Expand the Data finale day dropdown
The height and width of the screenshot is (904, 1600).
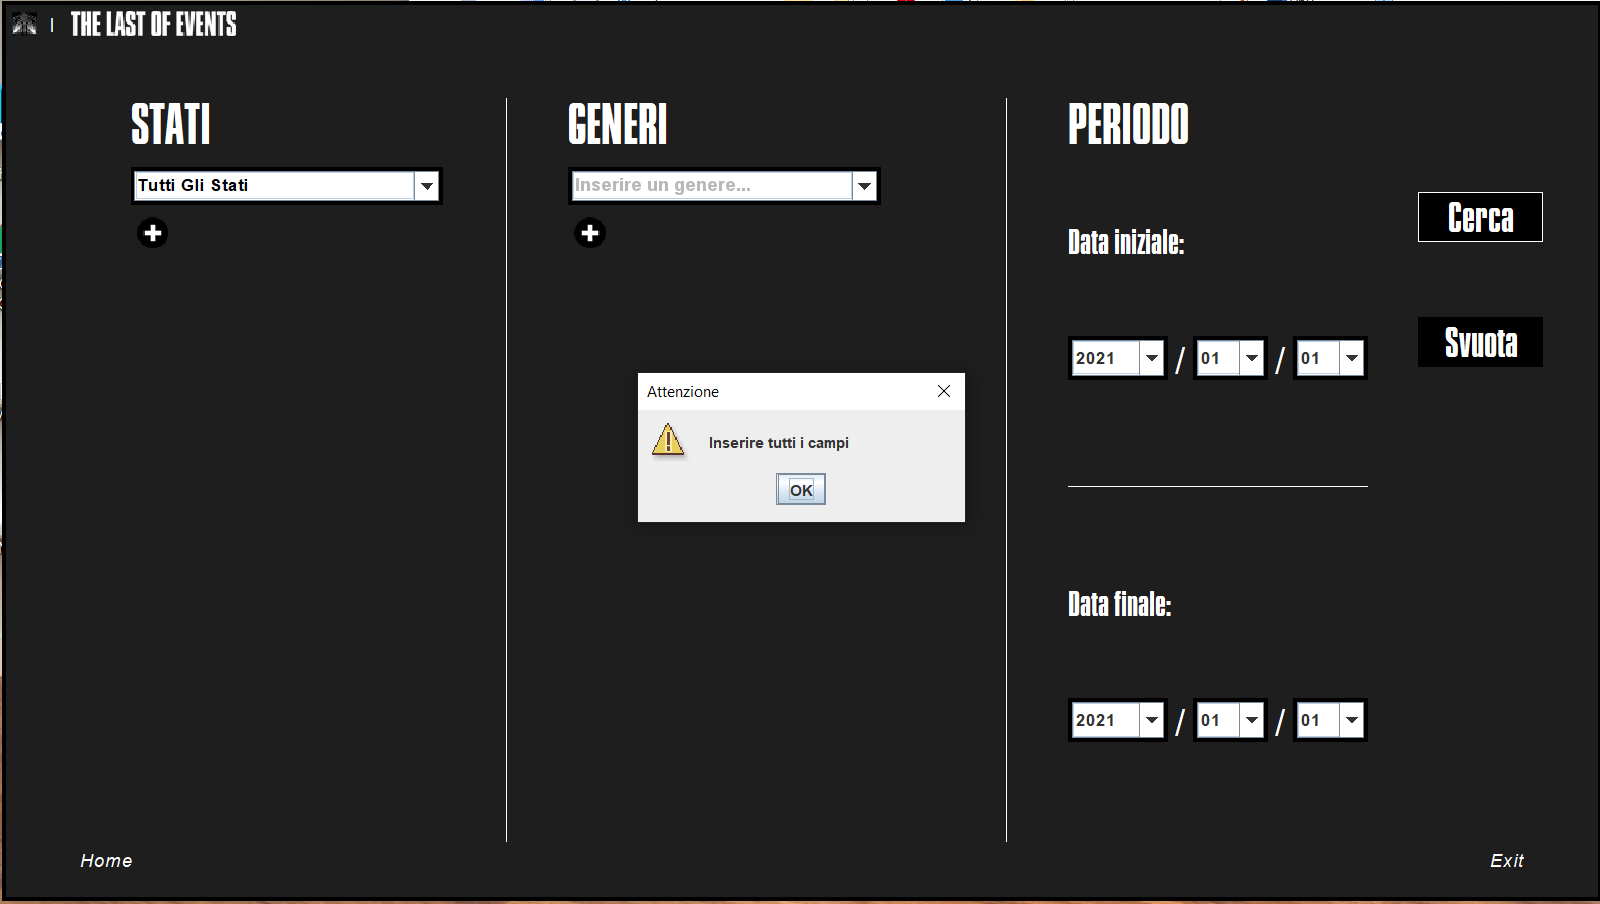pos(1352,720)
